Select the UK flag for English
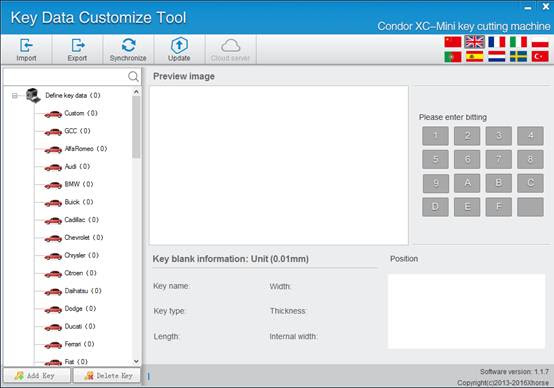Image resolution: width=554 pixels, height=388 pixels. point(474,42)
